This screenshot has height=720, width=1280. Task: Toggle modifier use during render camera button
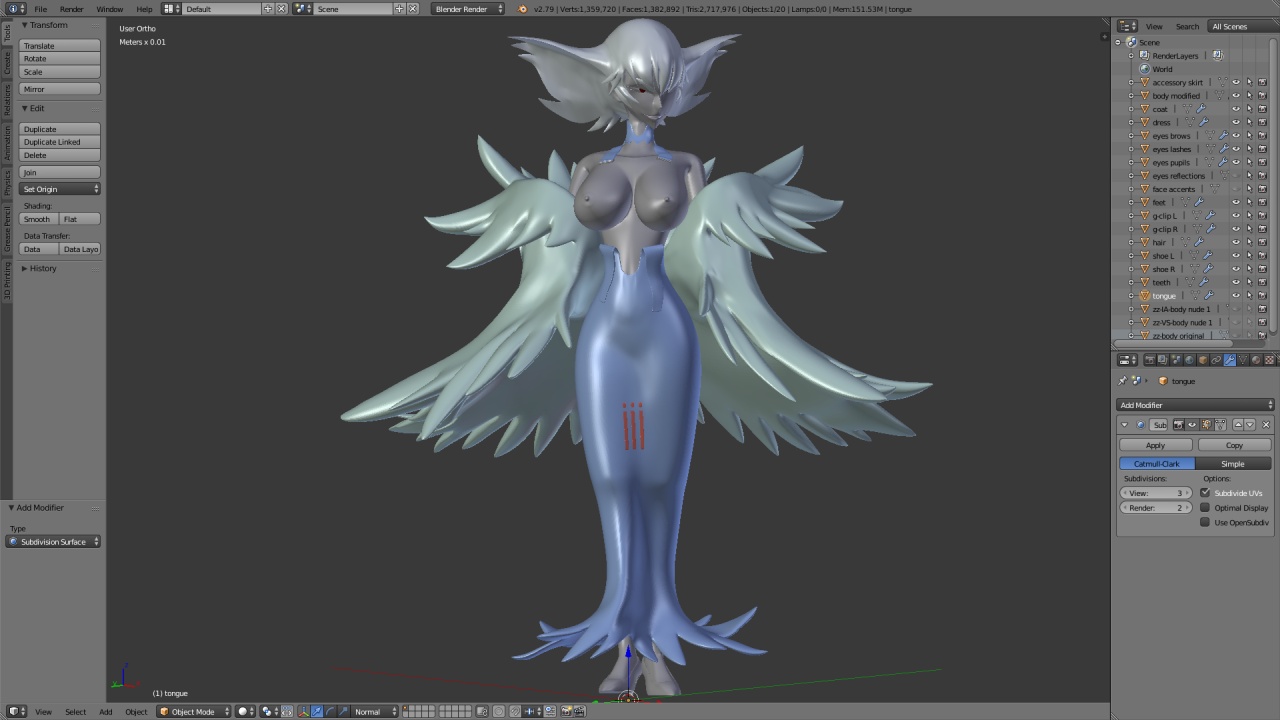1178,425
